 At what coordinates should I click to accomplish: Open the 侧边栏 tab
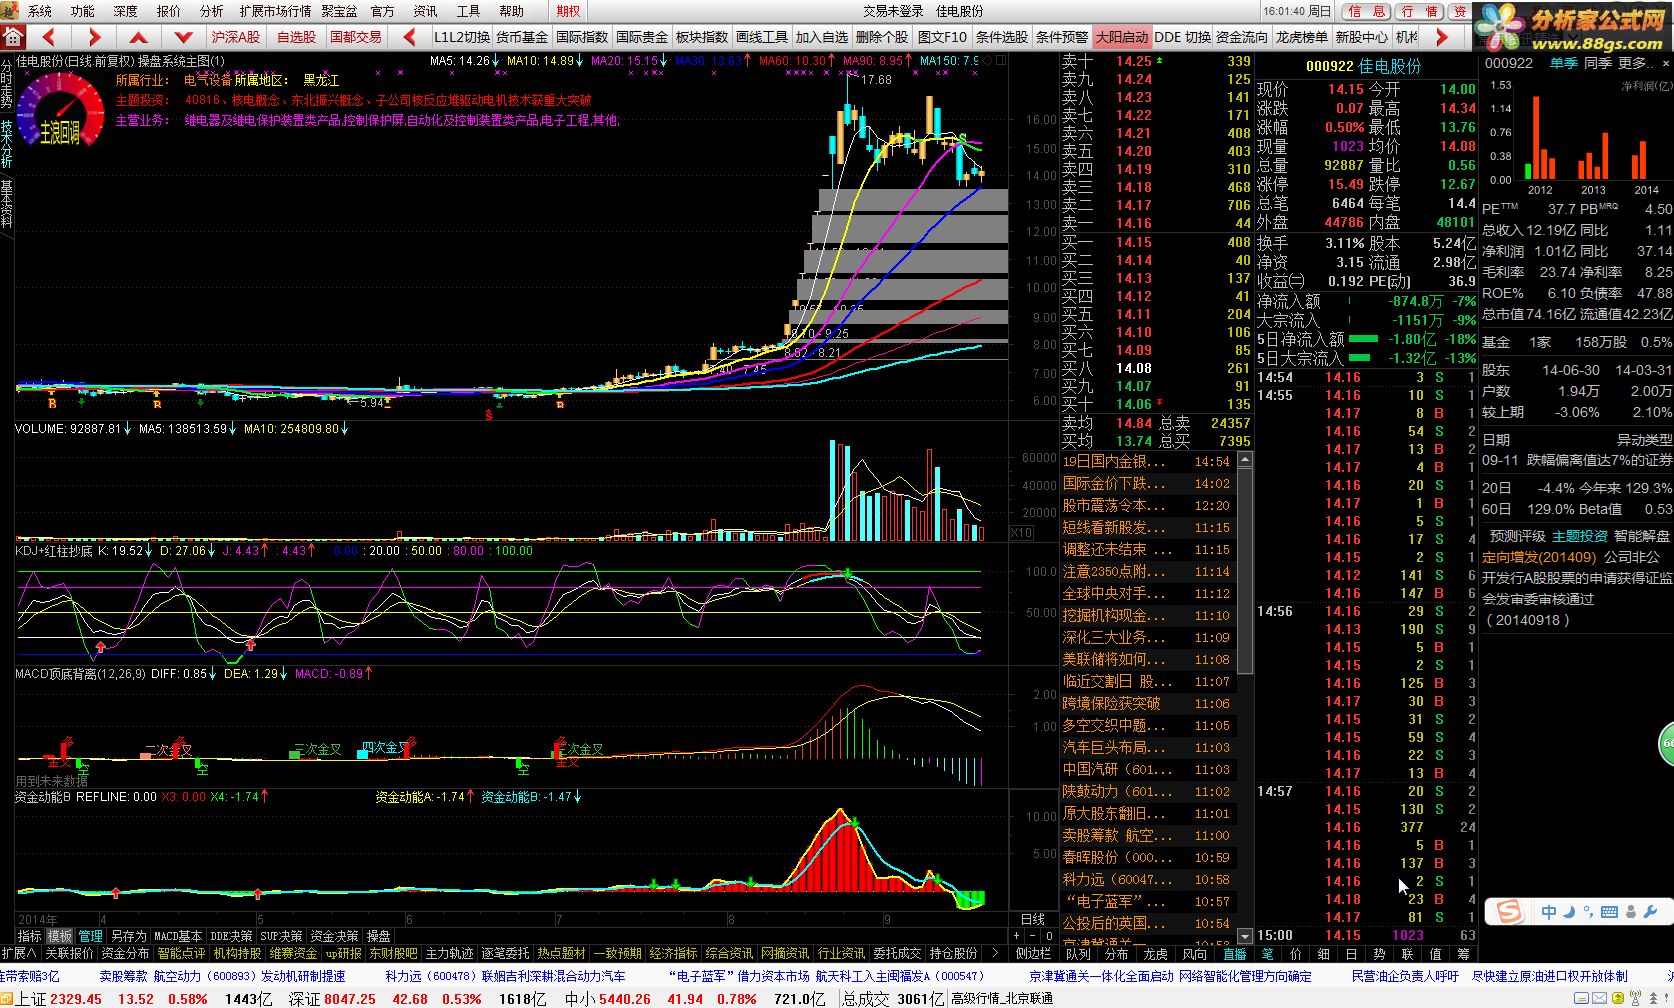[1033, 954]
